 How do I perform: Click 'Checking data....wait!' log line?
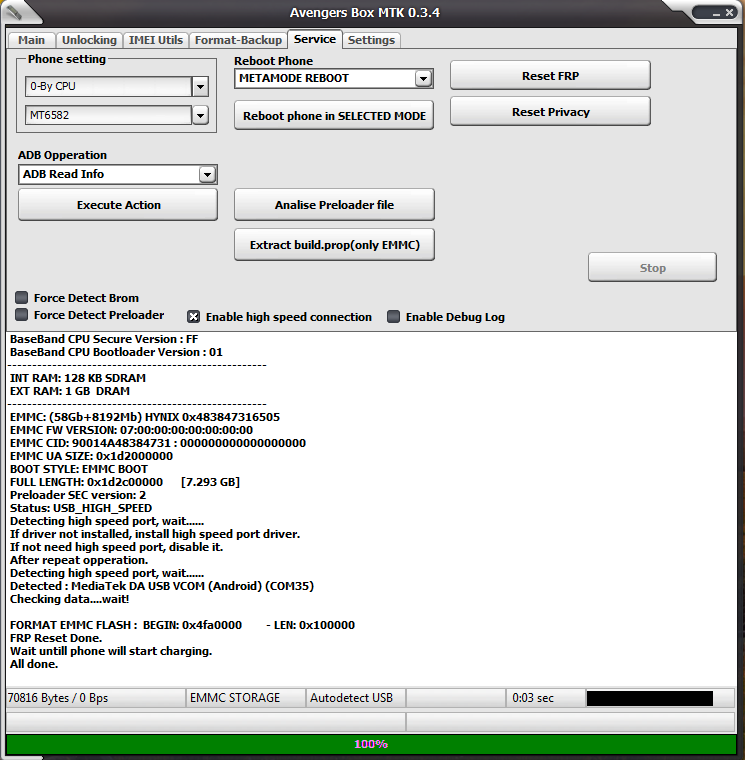tap(70, 599)
